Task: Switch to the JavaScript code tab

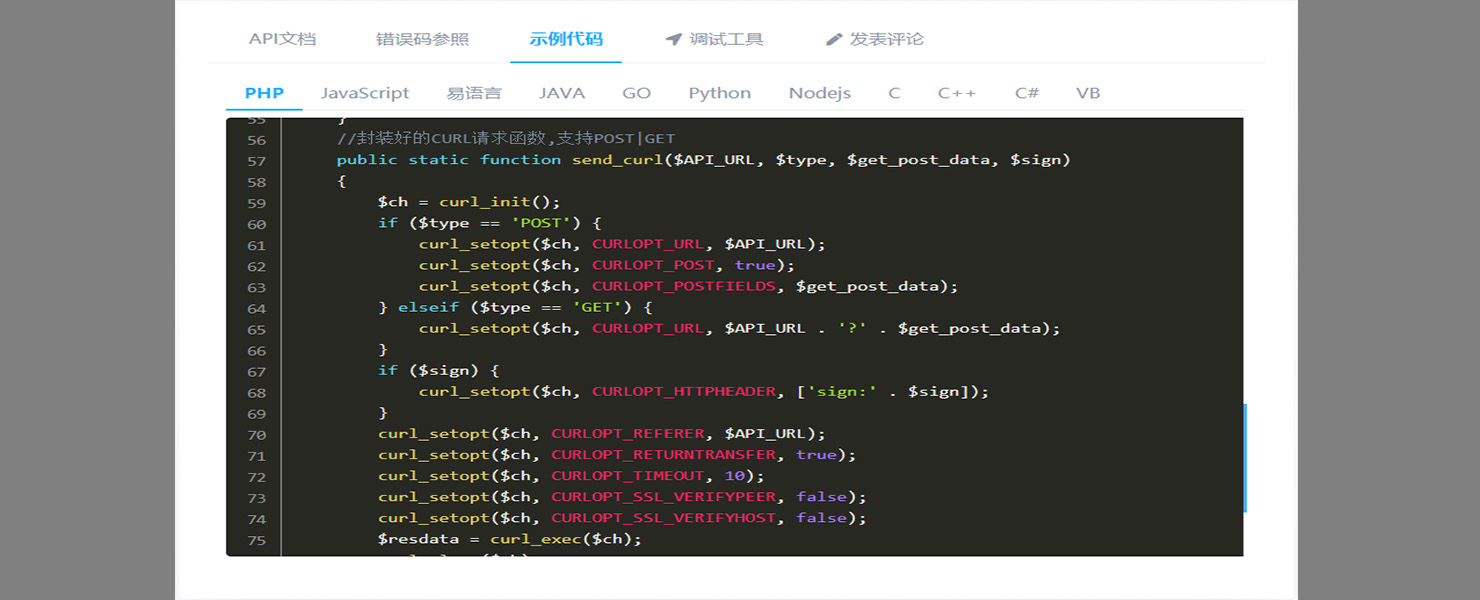Action: pyautogui.click(x=365, y=93)
